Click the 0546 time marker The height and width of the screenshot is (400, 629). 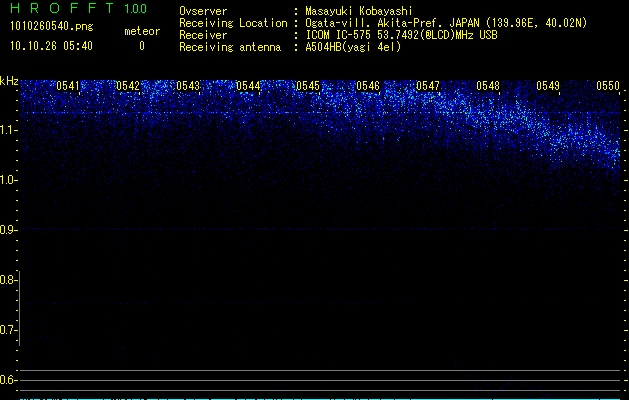coord(368,86)
